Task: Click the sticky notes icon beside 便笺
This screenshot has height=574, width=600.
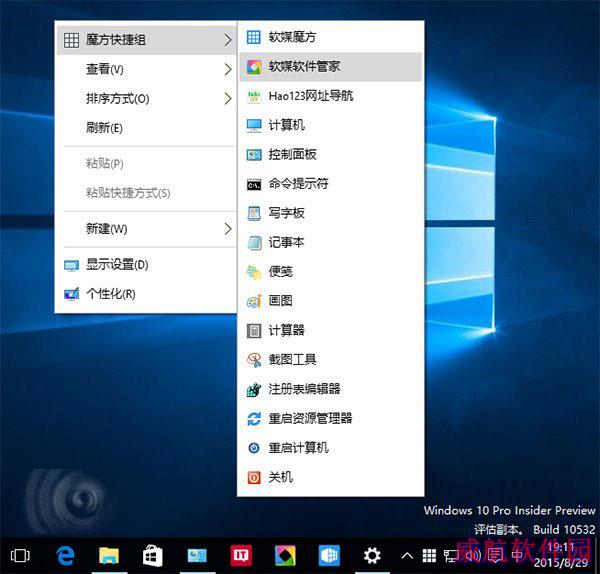Action: [x=254, y=272]
